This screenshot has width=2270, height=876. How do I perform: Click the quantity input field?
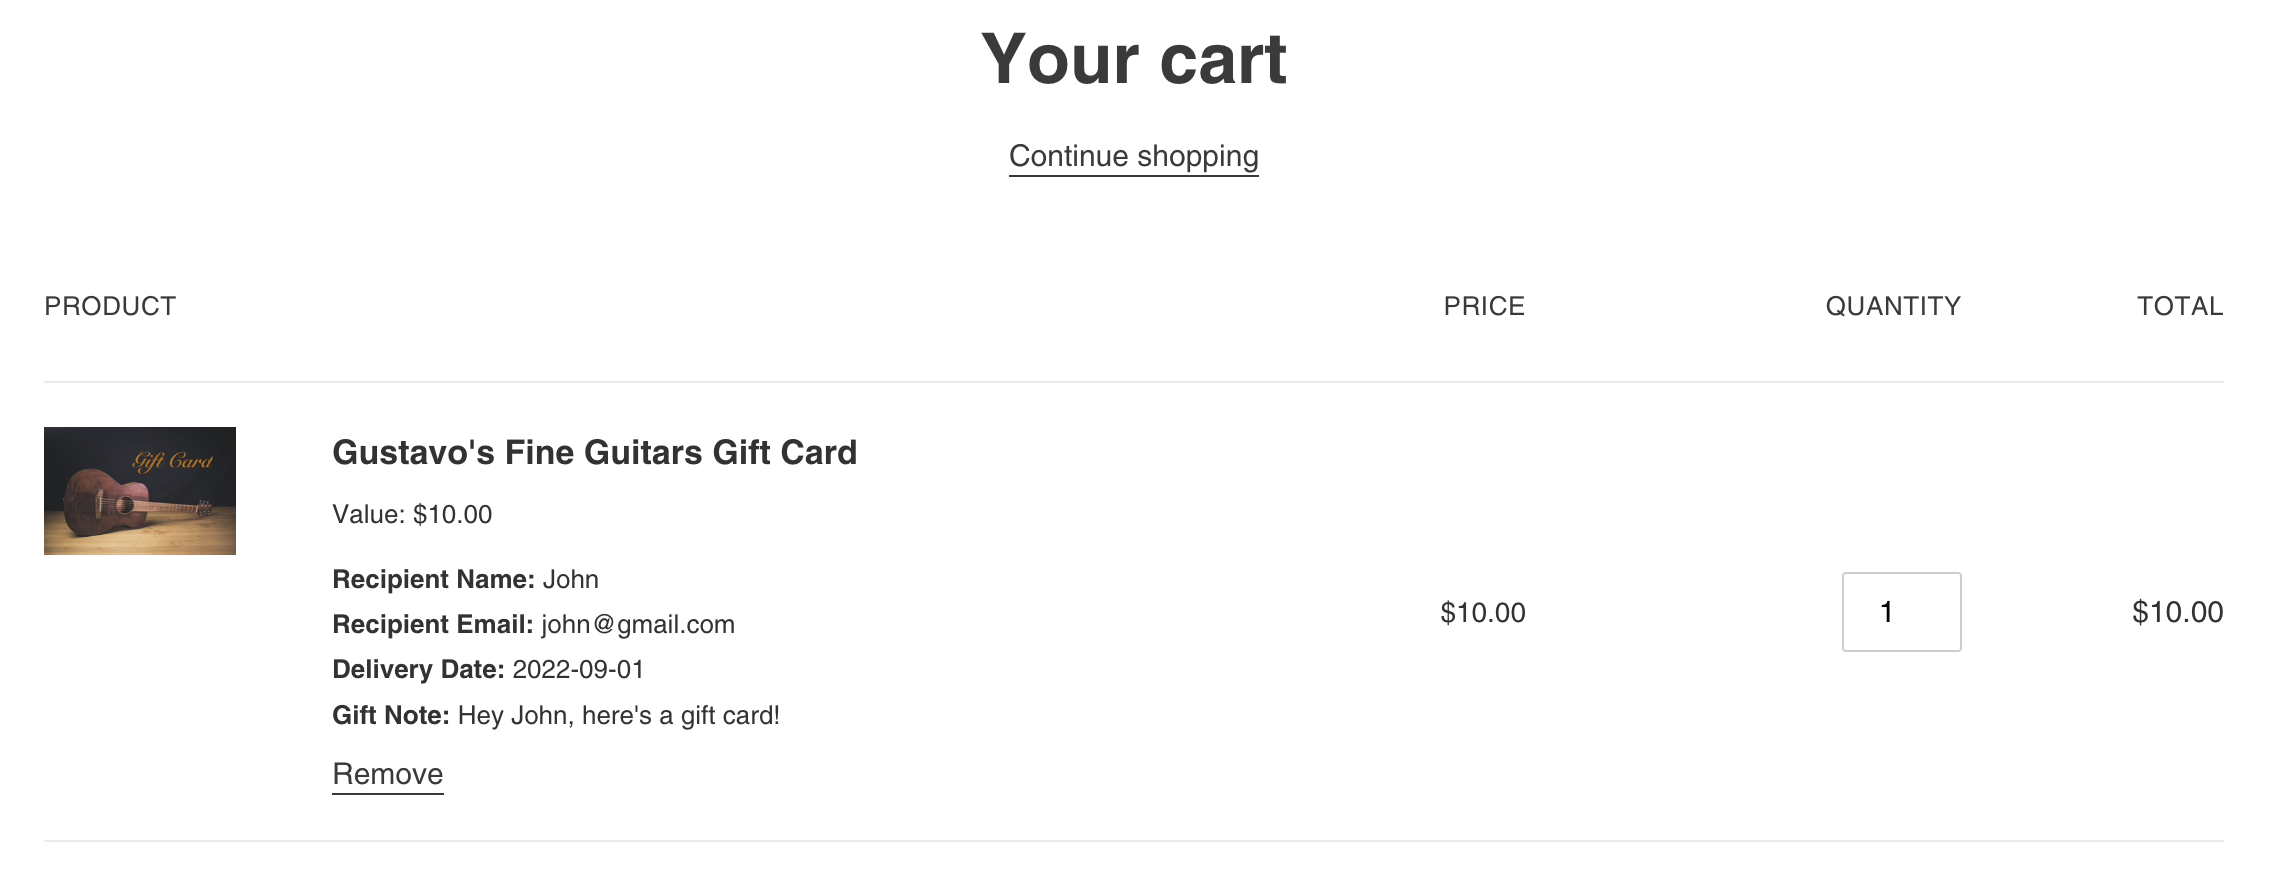(x=1900, y=612)
